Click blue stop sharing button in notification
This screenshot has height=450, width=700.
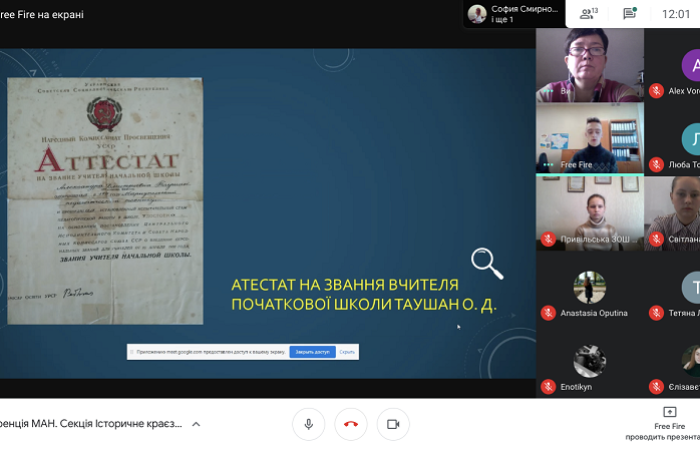pos(312,352)
